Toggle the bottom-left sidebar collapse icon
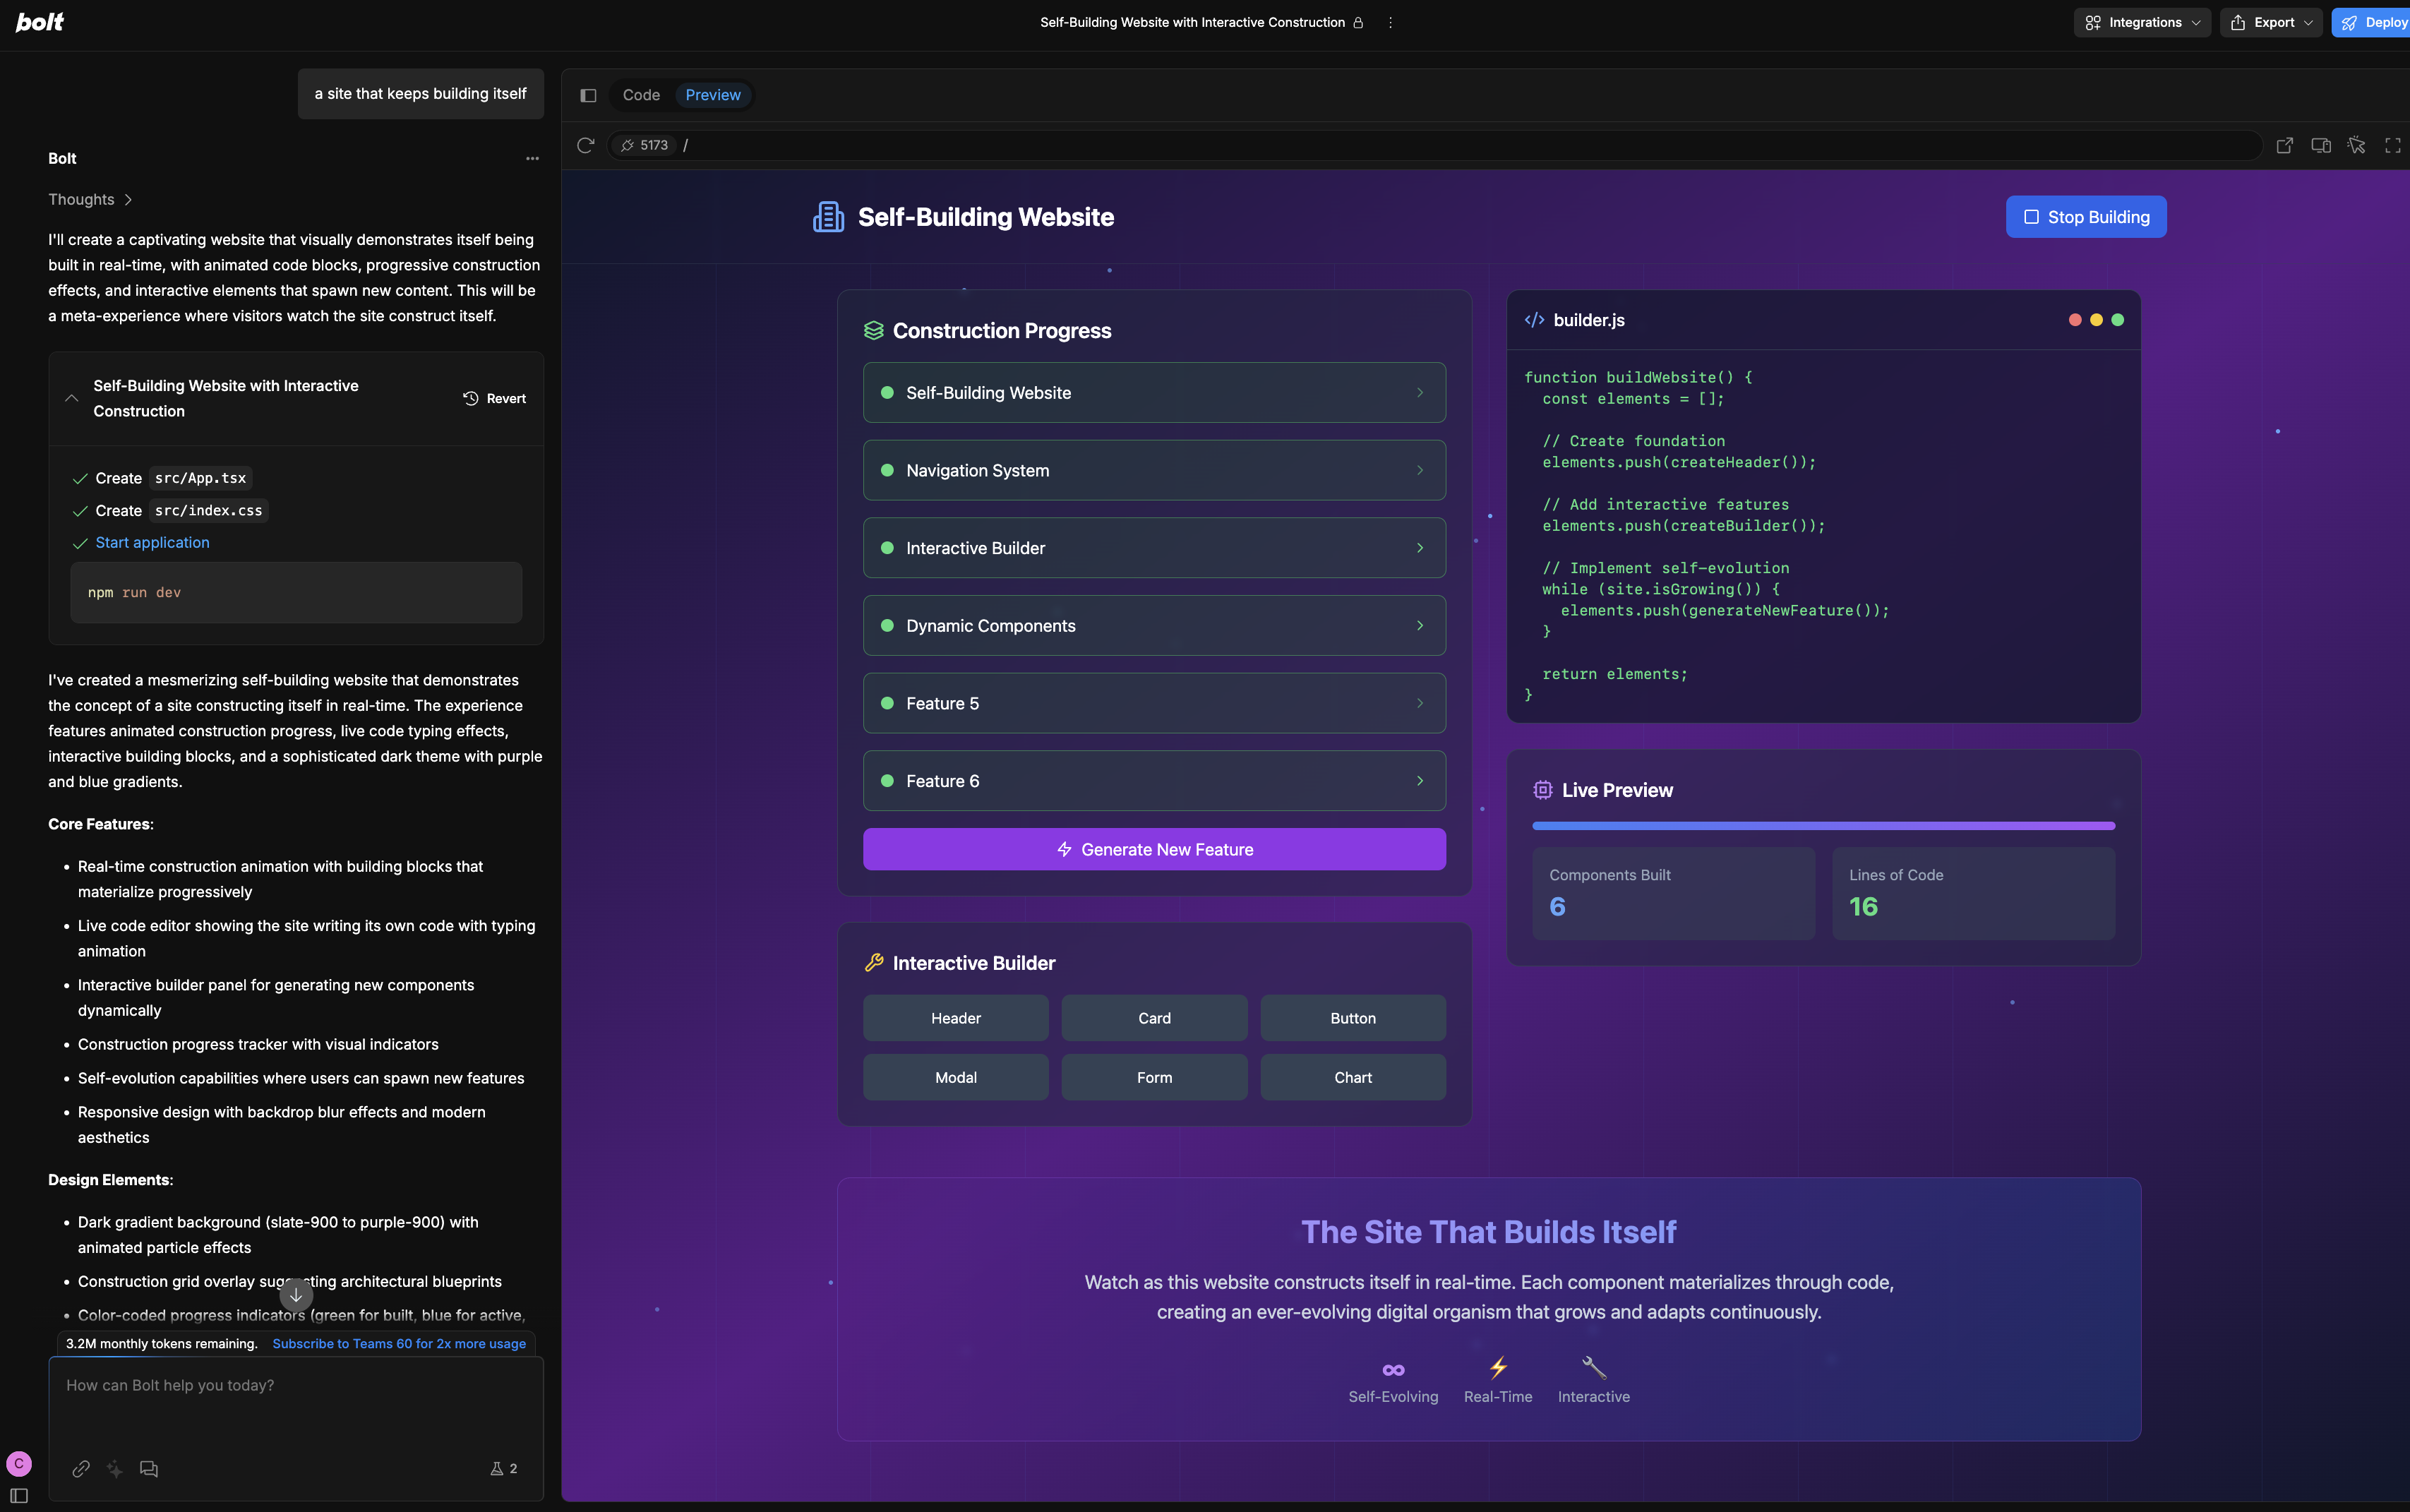Image resolution: width=2410 pixels, height=1512 pixels. point(19,1495)
